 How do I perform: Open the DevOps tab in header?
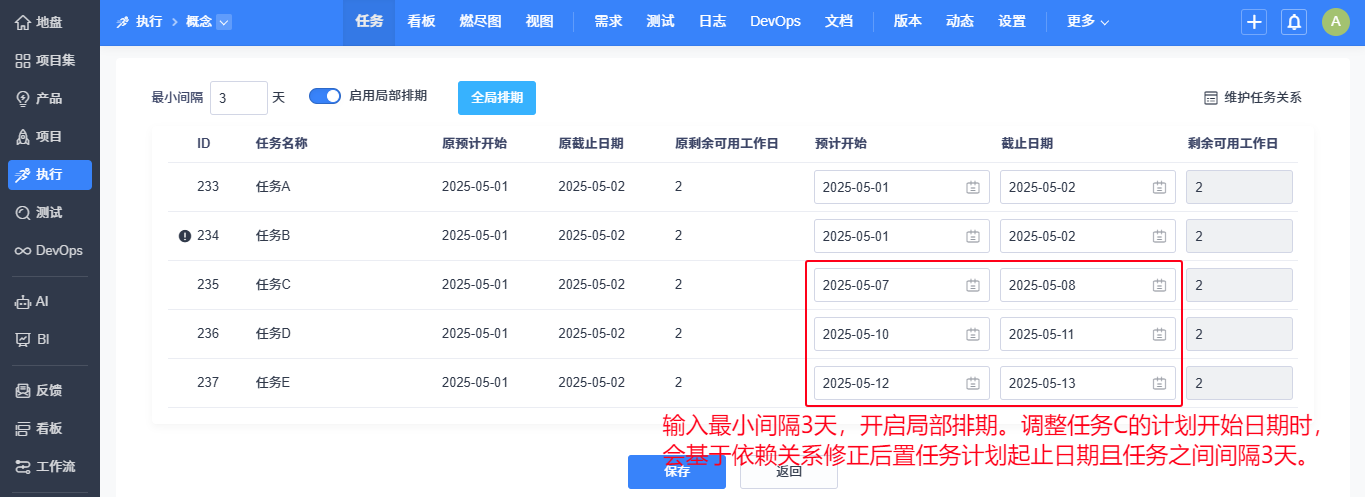point(775,22)
